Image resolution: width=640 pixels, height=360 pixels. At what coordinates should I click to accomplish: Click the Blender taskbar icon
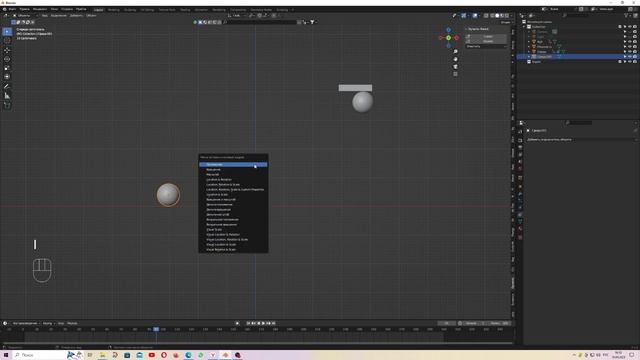[x=225, y=355]
